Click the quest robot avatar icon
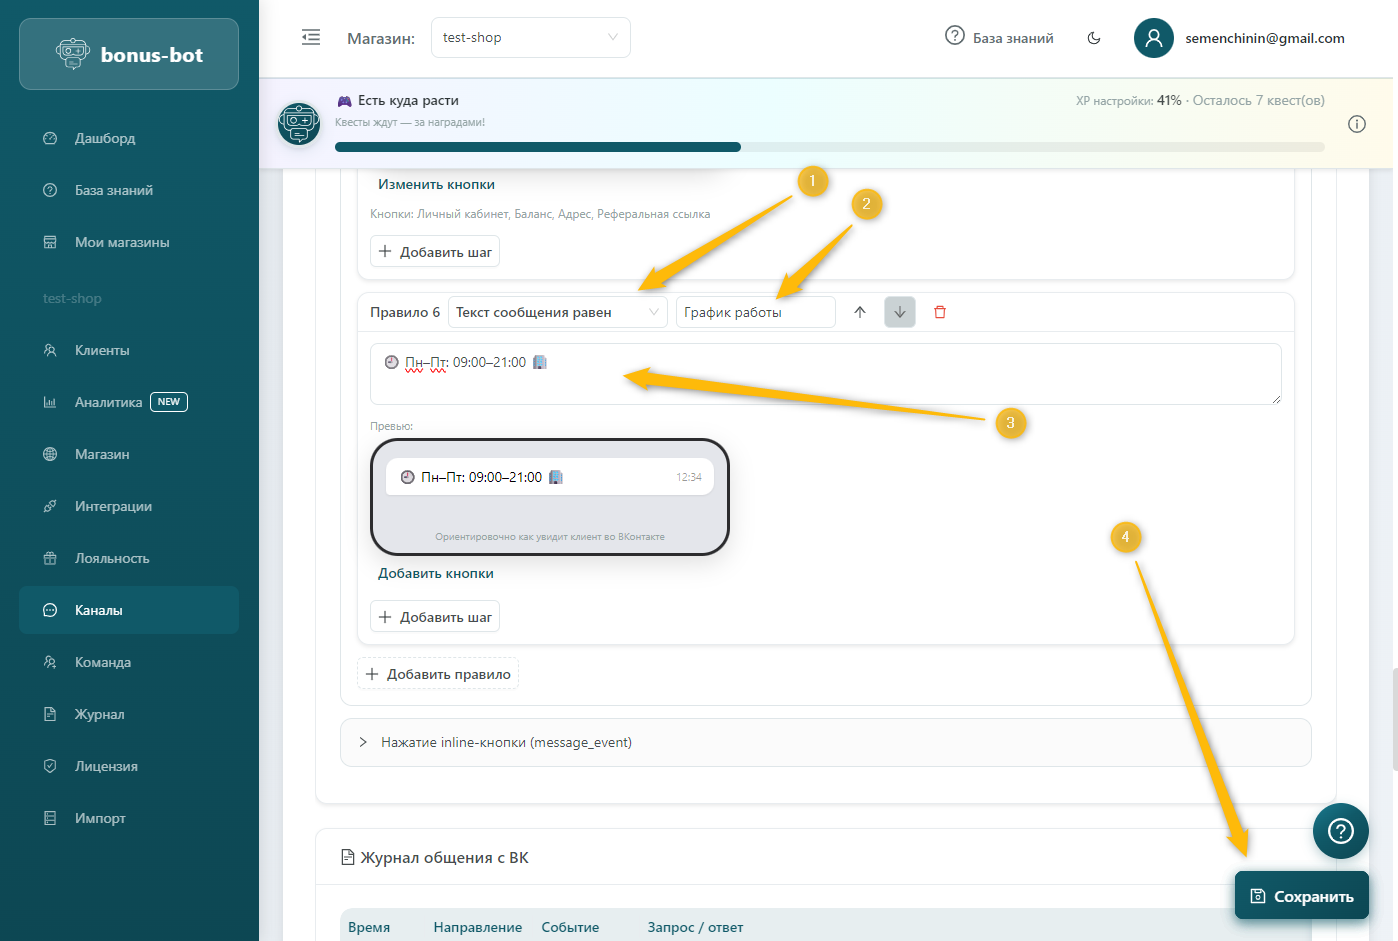The image size is (1398, 941). coord(299,124)
